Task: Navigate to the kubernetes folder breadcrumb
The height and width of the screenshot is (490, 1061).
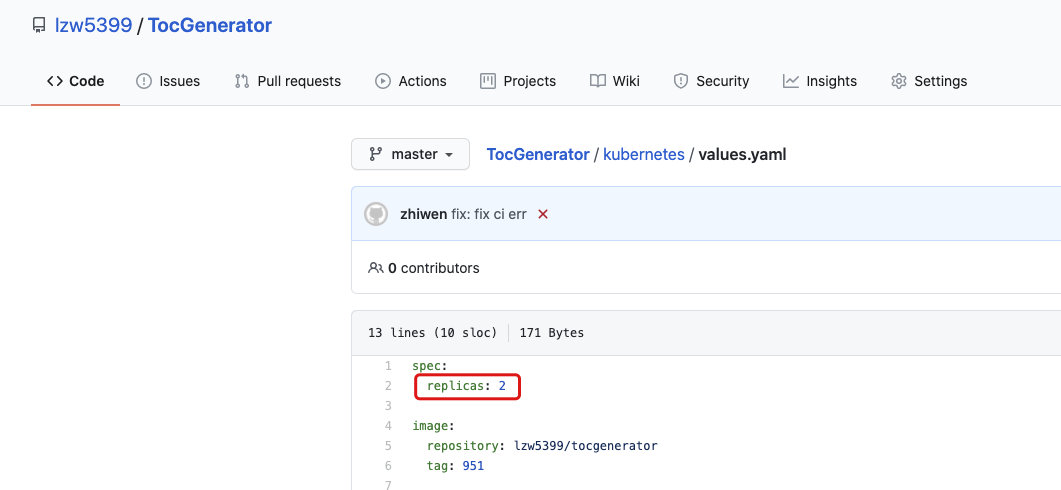Action: 644,154
